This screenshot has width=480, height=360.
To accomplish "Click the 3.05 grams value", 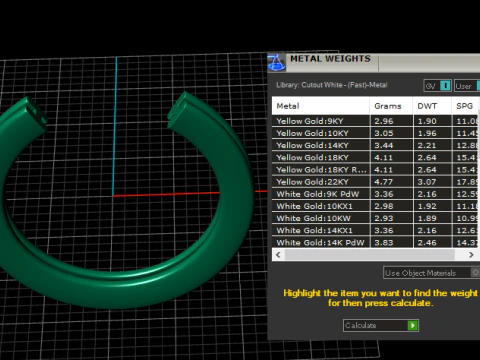I will 384,133.
